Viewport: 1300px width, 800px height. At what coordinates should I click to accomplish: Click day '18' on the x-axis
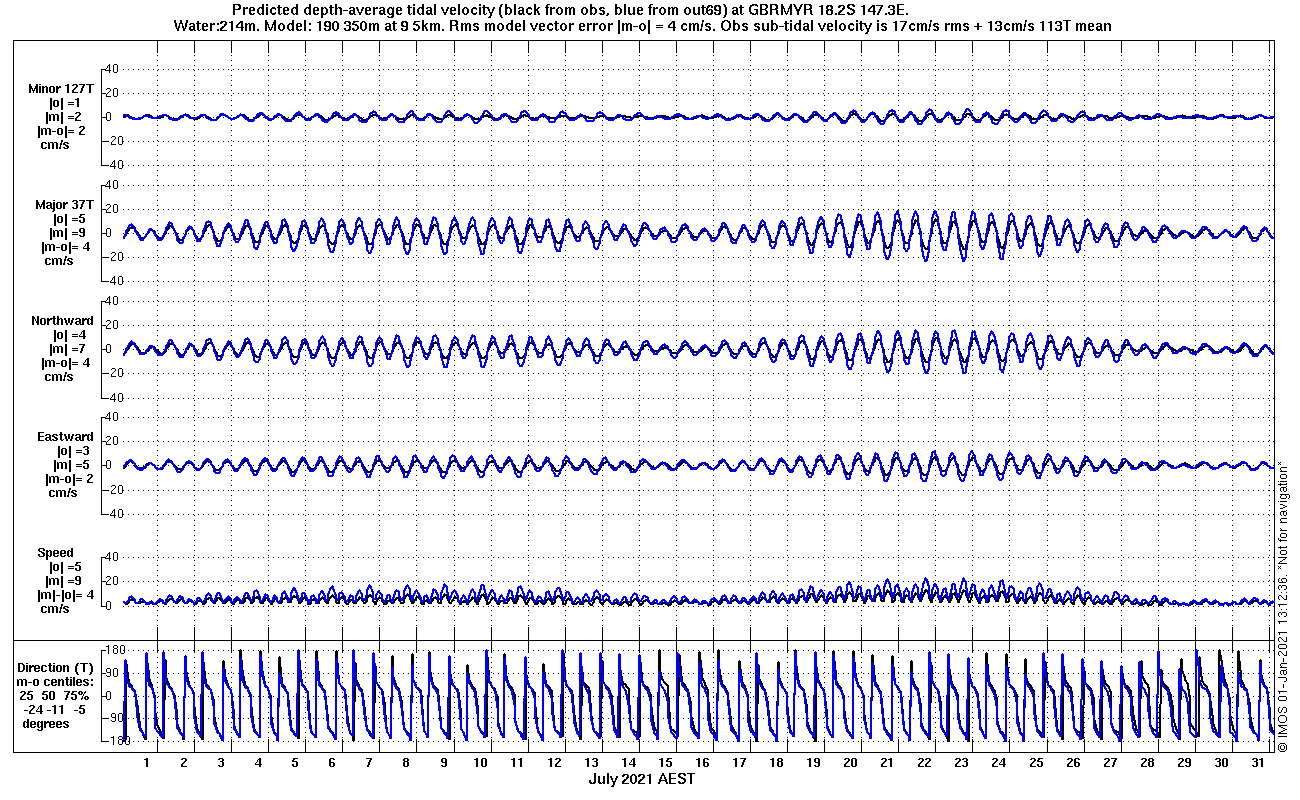point(776,763)
